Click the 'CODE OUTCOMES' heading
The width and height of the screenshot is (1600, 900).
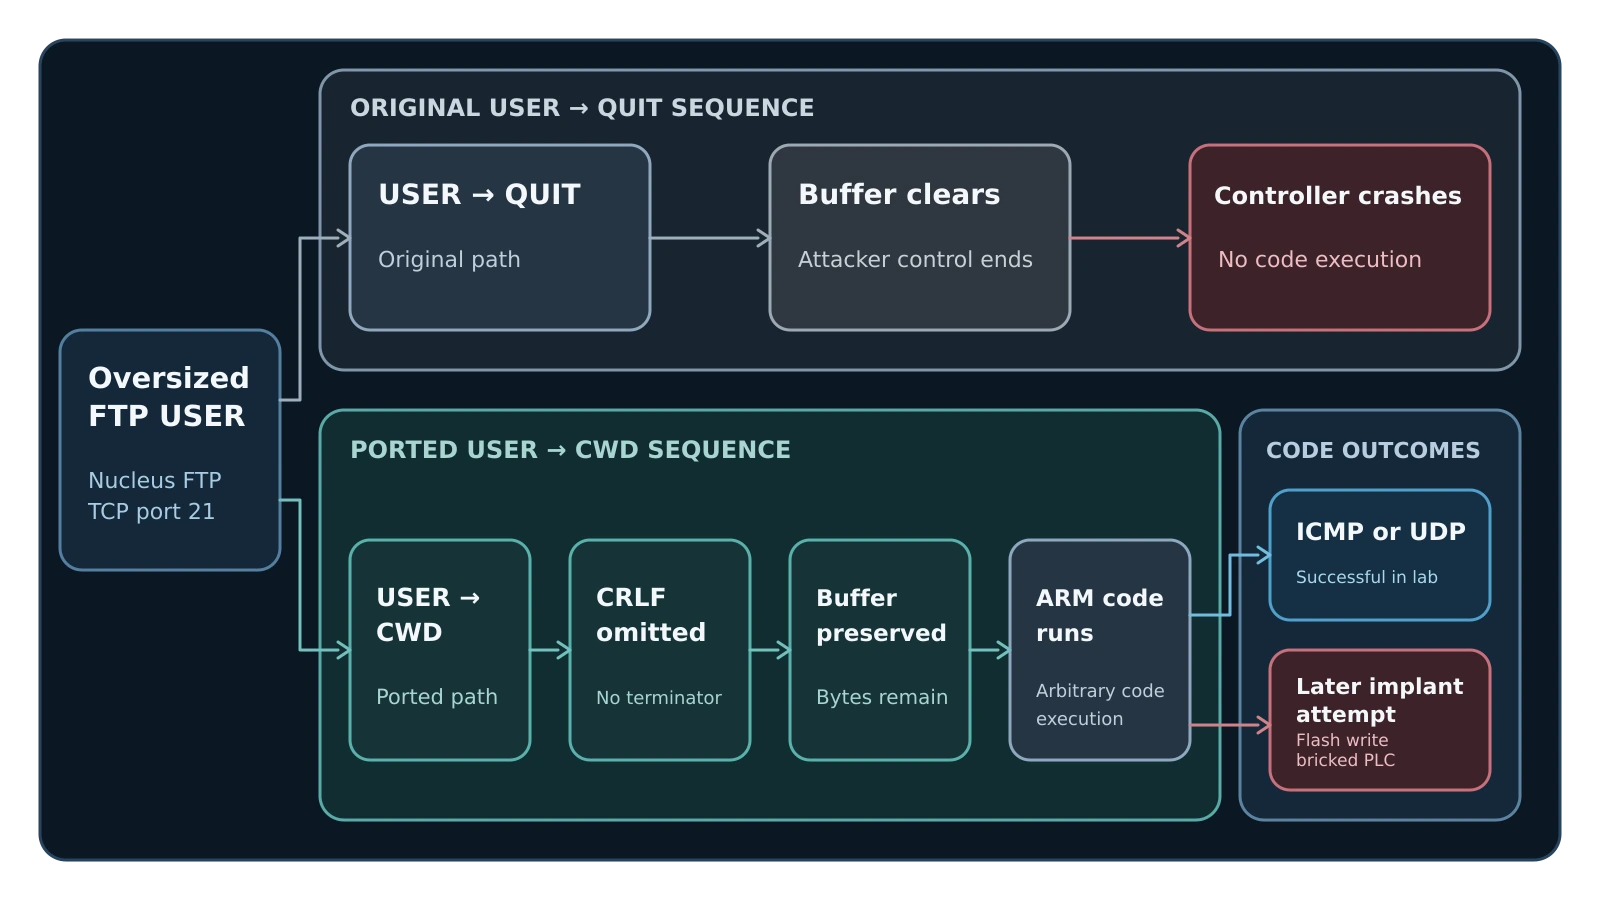(x=1373, y=450)
